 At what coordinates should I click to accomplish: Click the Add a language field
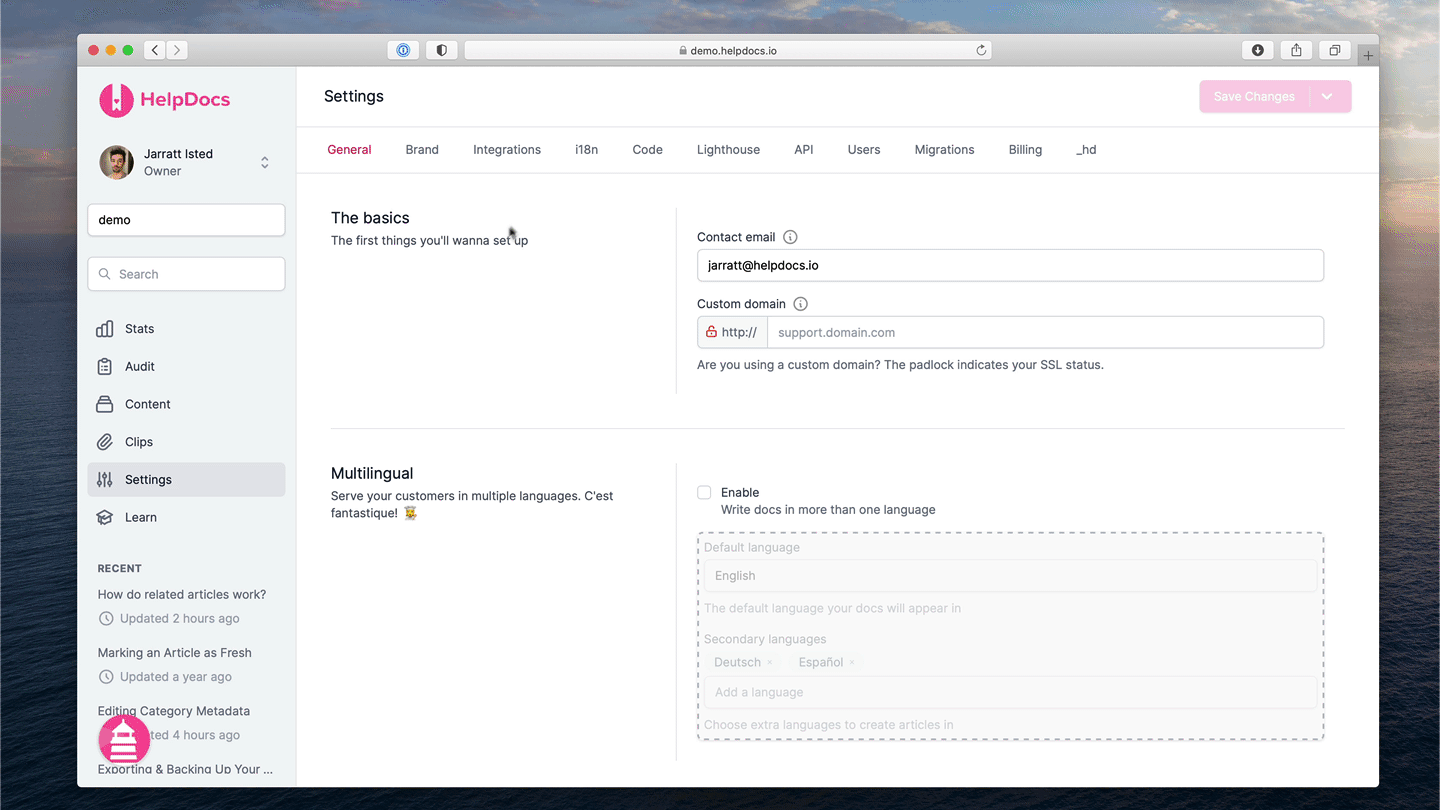coord(1010,692)
